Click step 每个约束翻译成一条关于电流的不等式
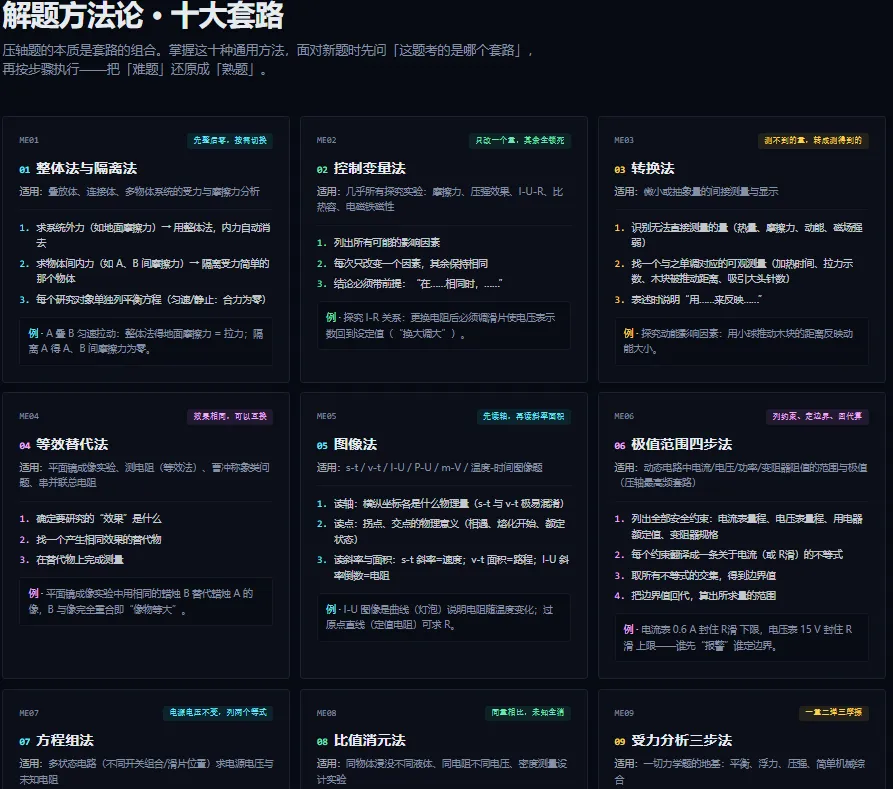Screen dimensions: 893x789 click(x=728, y=555)
